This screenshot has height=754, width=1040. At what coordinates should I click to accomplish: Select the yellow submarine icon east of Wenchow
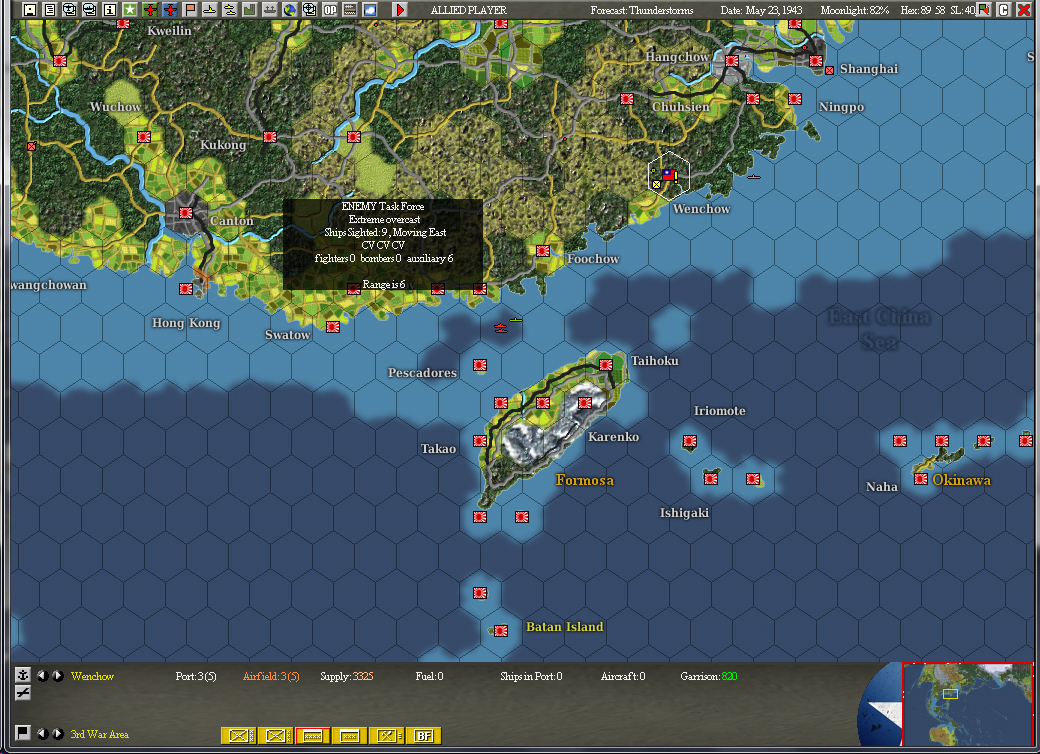tap(754, 177)
